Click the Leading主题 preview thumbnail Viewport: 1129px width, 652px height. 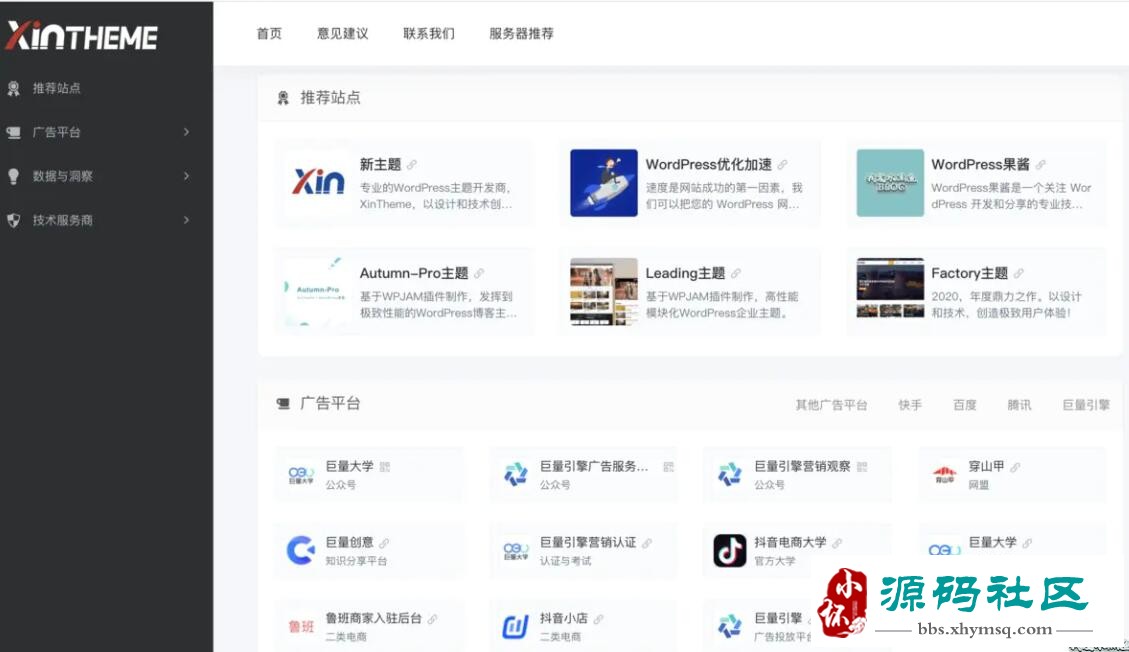(x=603, y=291)
